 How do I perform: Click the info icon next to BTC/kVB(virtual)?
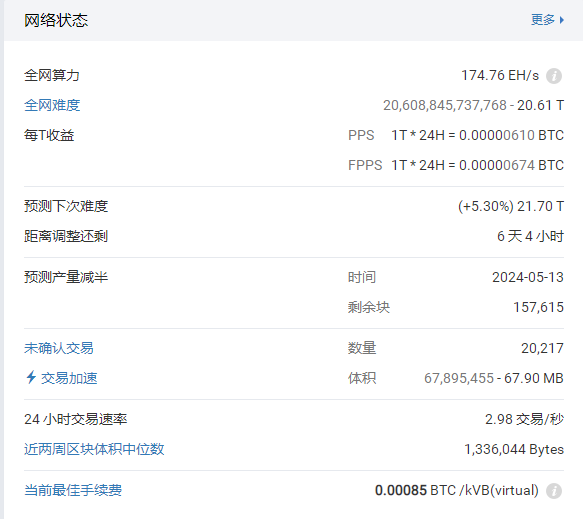click(554, 491)
